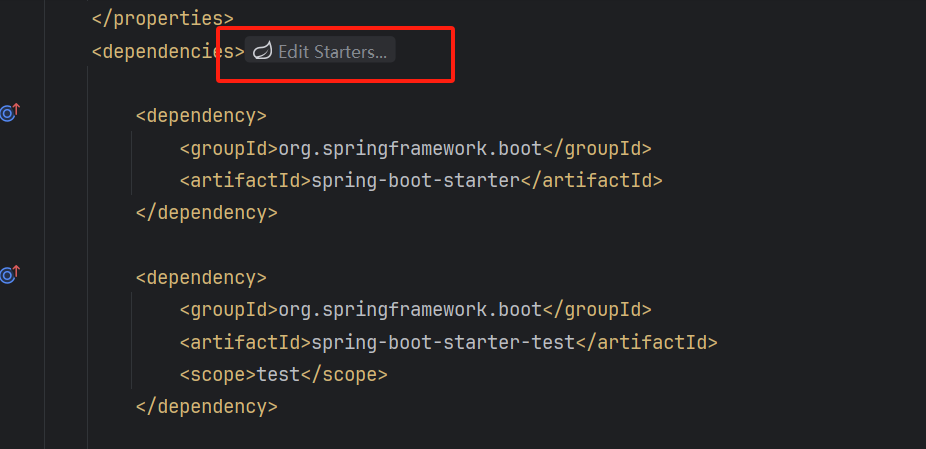Screen dimensions: 926x449
Task: Click the opening scope tag
Action: coord(219,375)
